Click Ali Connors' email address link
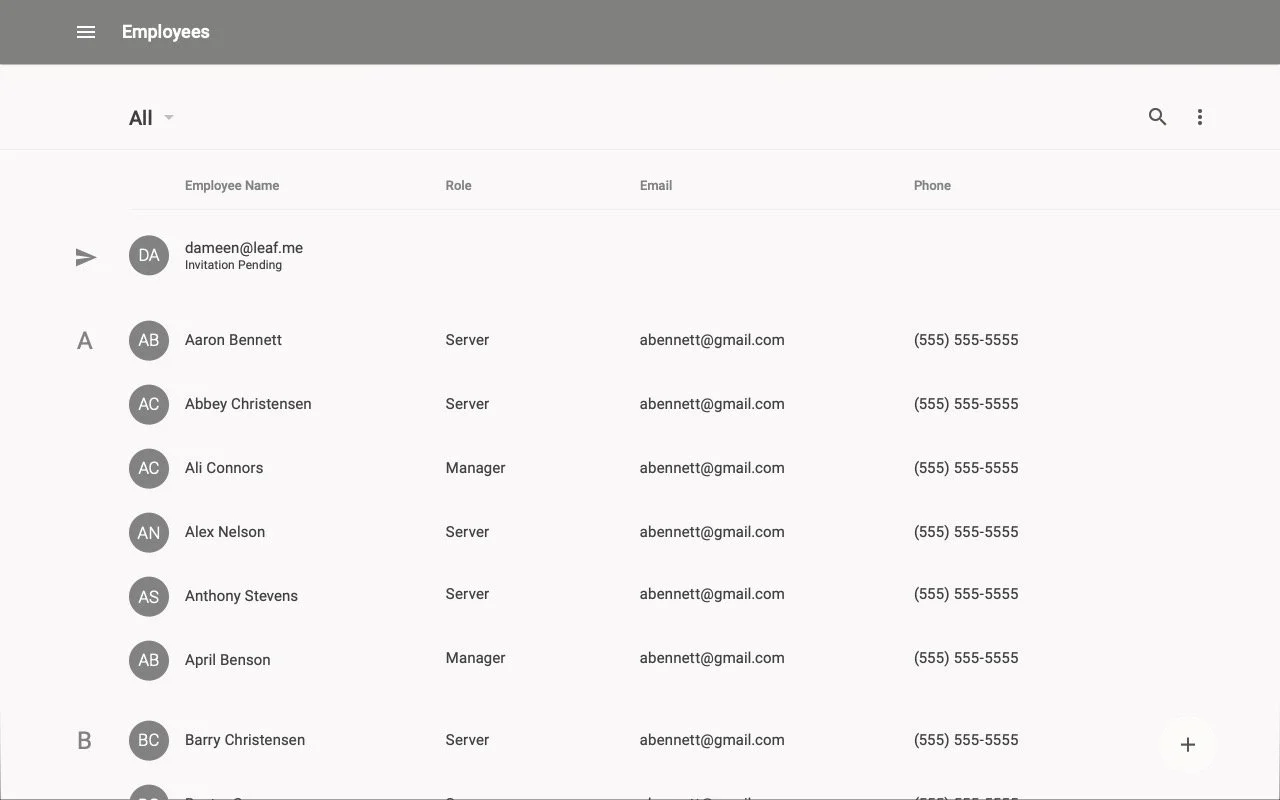Image resolution: width=1280 pixels, height=800 pixels. click(x=711, y=467)
